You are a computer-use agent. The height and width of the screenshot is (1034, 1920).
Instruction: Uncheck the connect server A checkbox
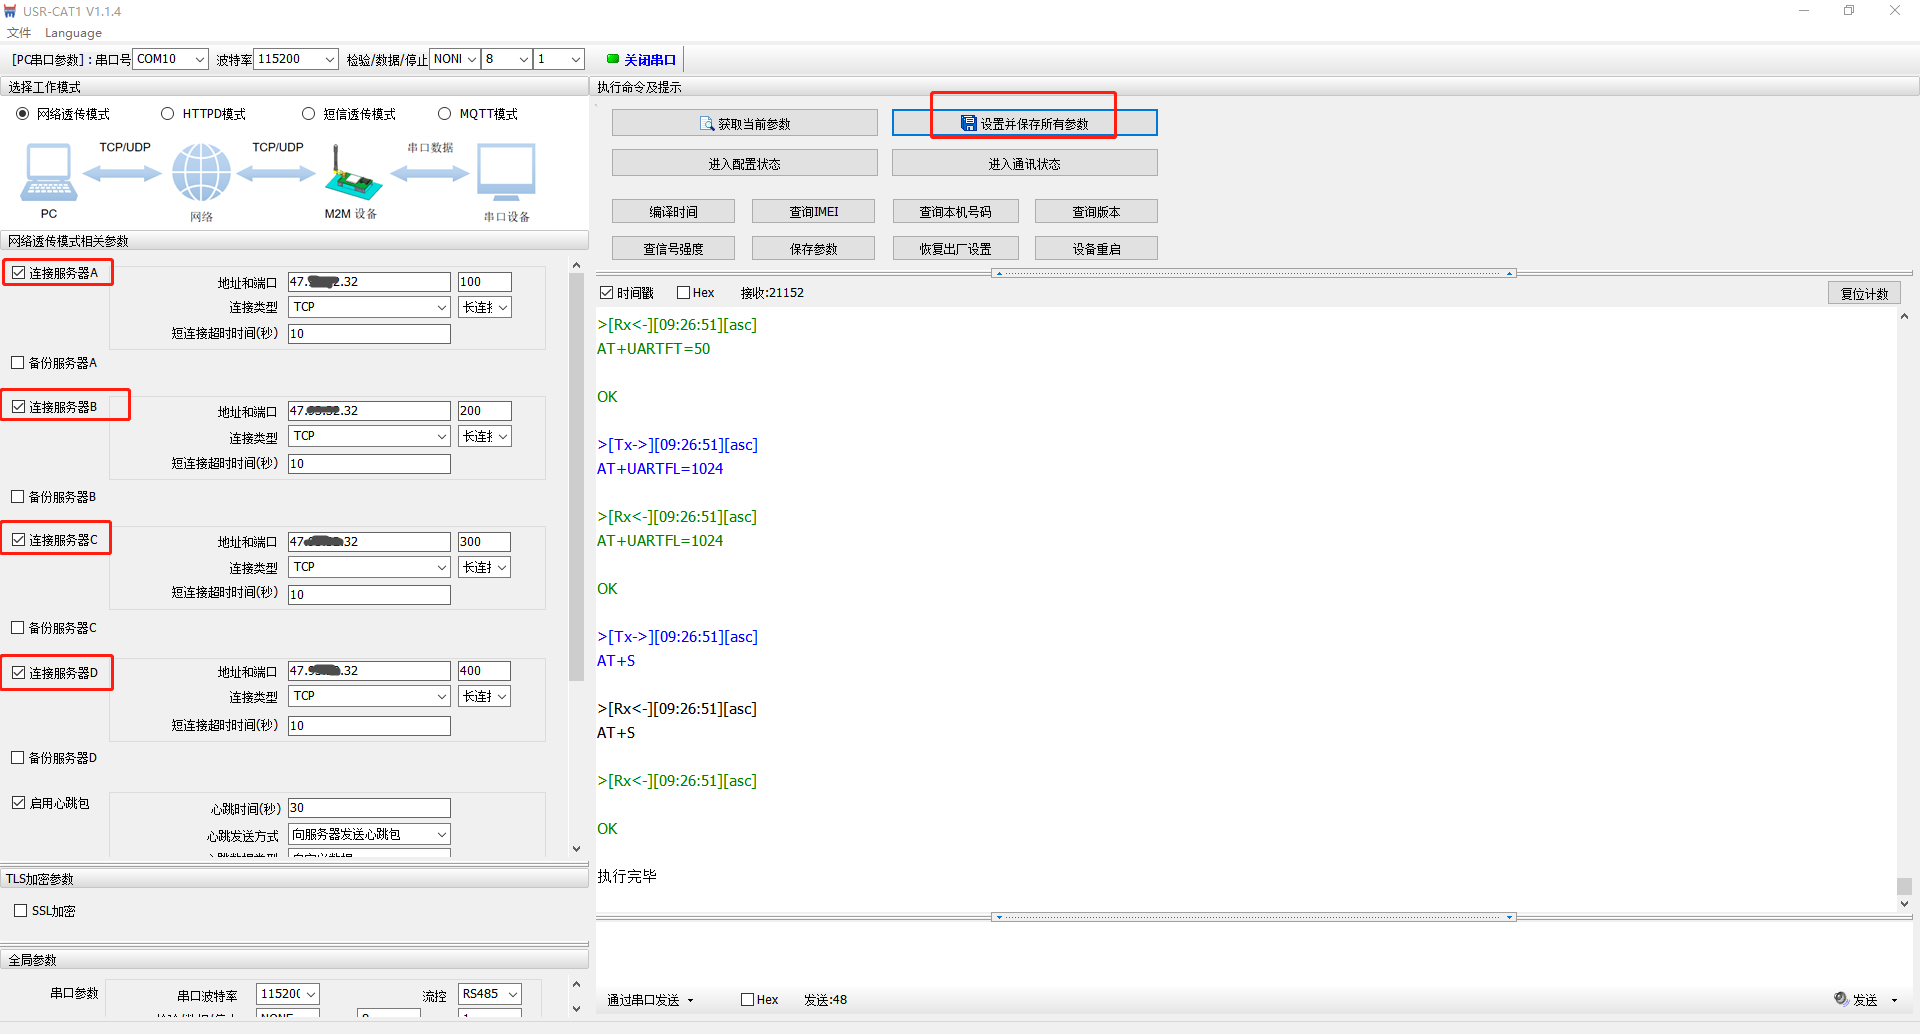(x=19, y=273)
